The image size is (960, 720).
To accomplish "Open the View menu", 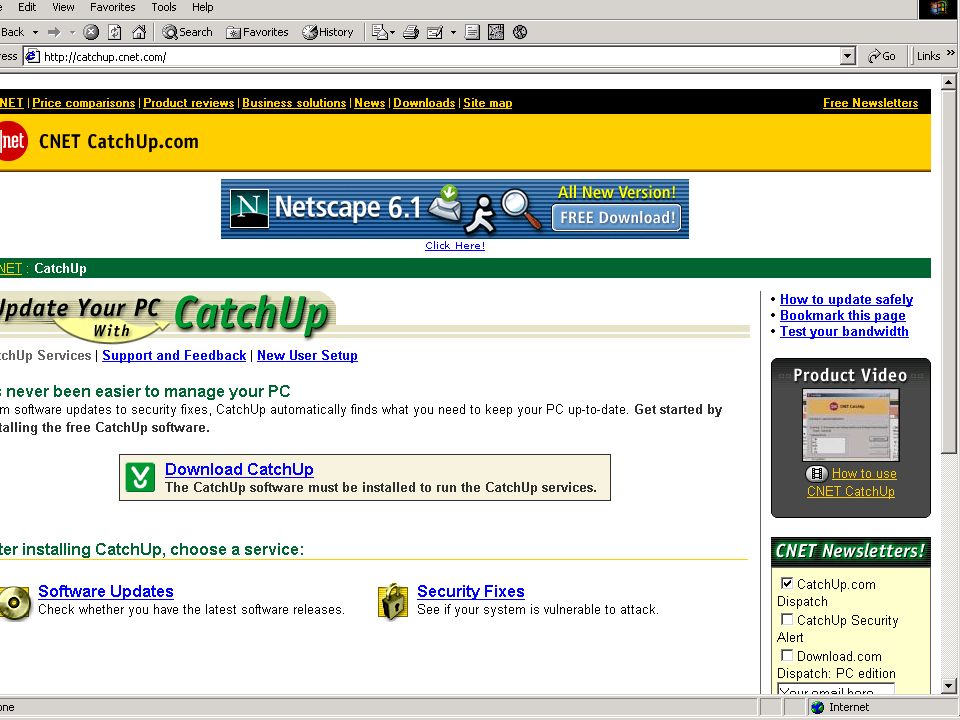I will (x=63, y=7).
